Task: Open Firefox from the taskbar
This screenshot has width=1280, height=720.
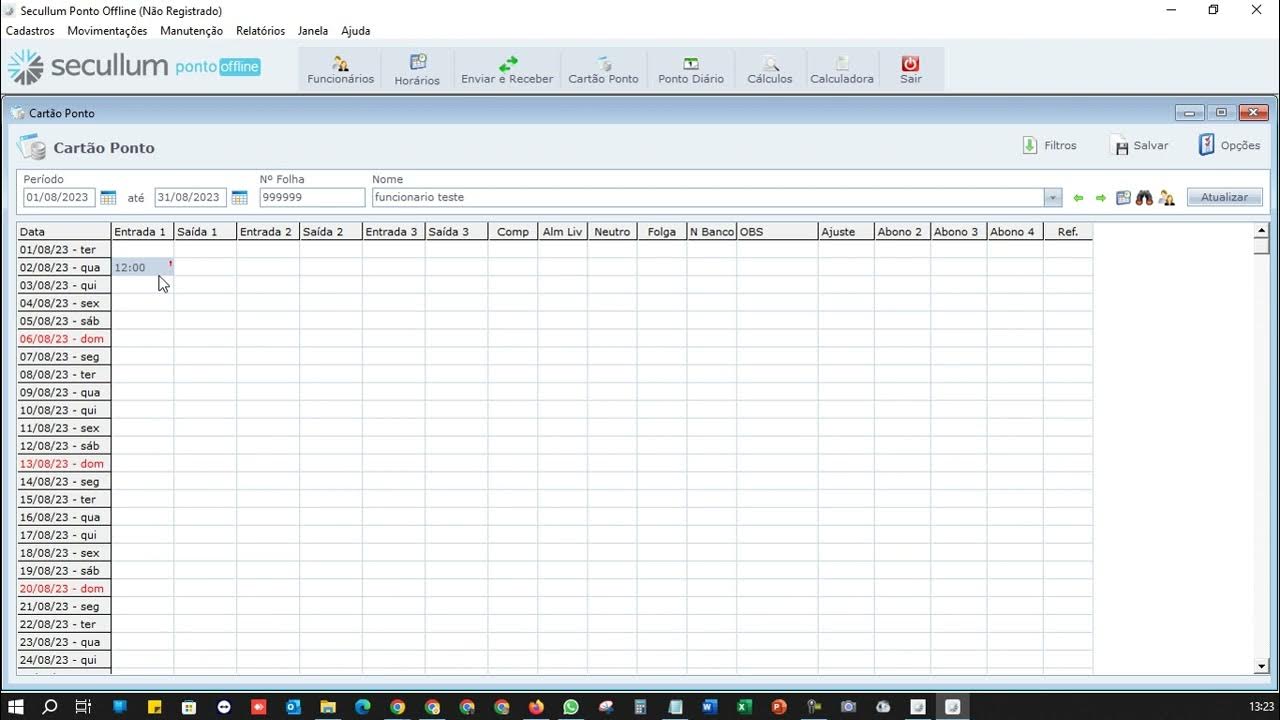Action: [x=536, y=707]
